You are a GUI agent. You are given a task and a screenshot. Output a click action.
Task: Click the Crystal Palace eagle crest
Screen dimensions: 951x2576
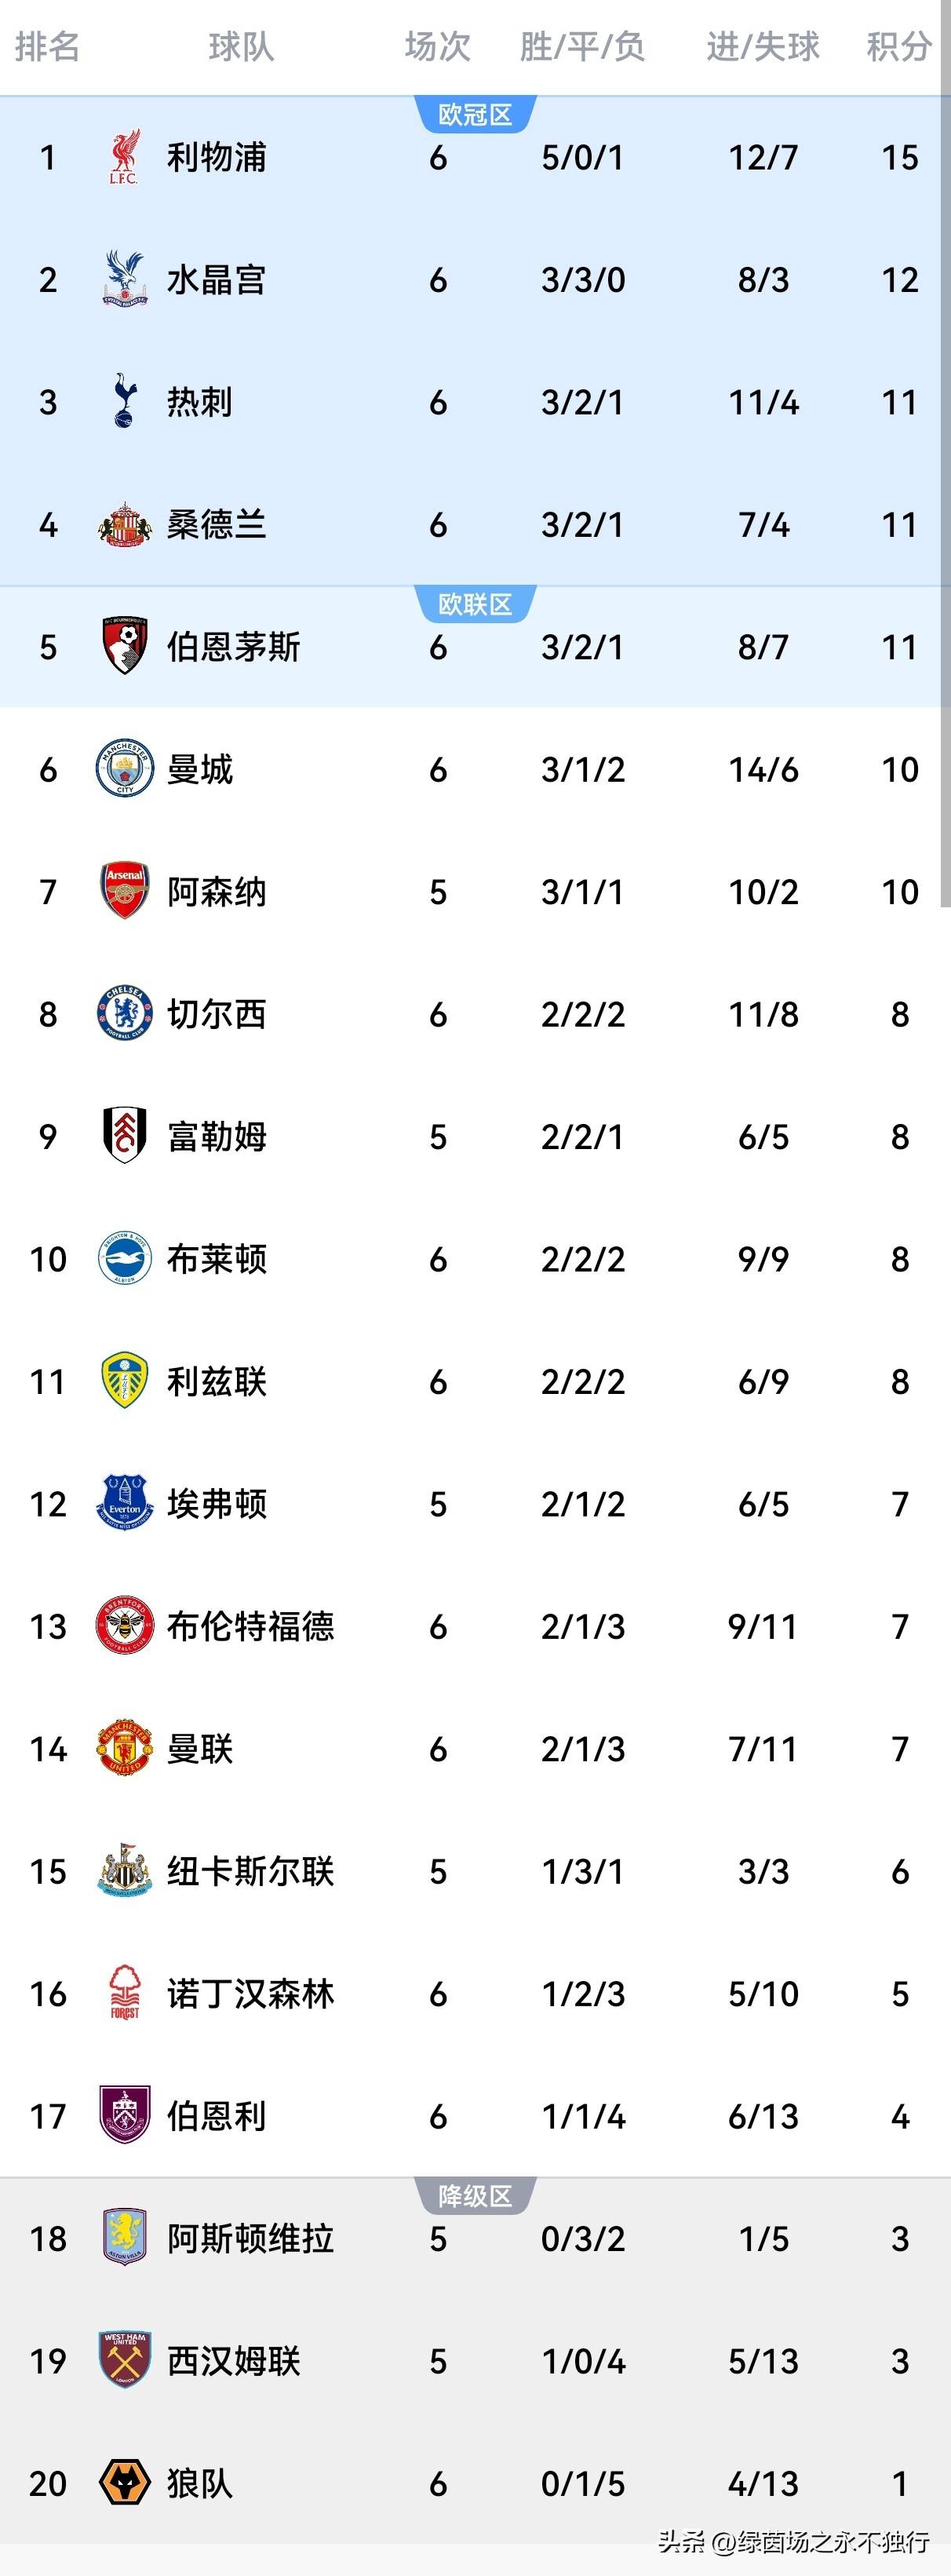tap(124, 279)
